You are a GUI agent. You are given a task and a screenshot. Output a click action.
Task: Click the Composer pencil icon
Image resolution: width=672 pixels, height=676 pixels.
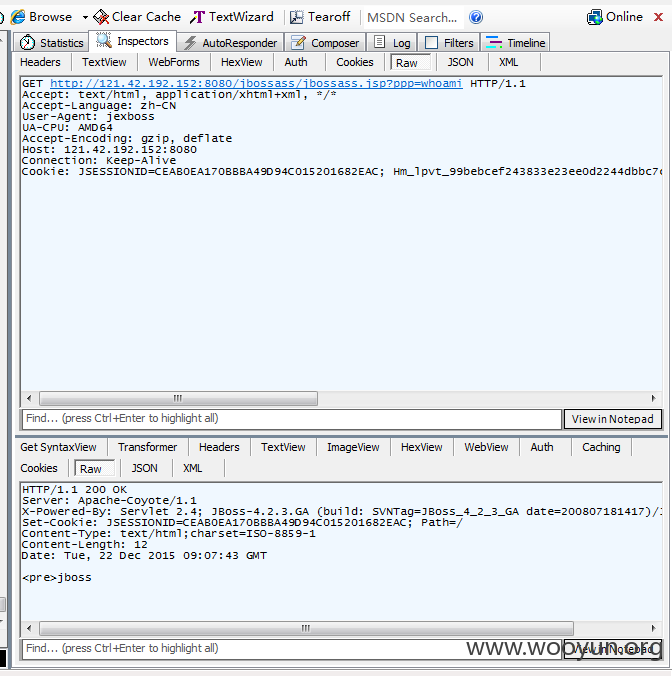pyautogui.click(x=298, y=42)
